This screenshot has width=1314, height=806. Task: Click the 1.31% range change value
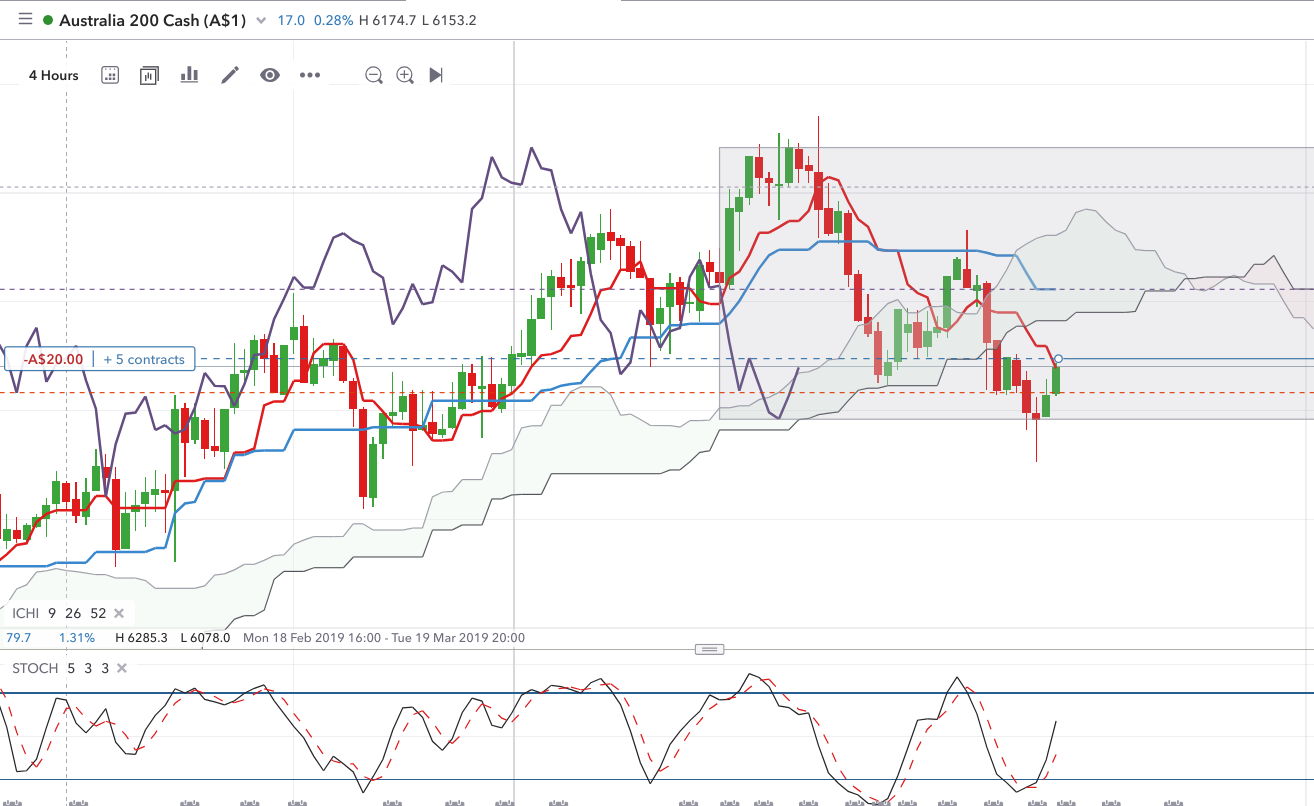pos(77,638)
